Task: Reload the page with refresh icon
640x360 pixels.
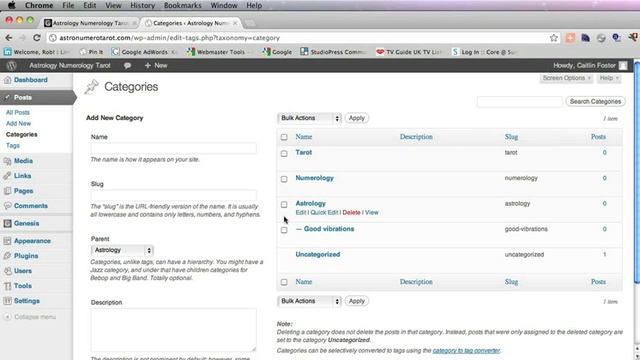Action: pyautogui.click(x=36, y=38)
